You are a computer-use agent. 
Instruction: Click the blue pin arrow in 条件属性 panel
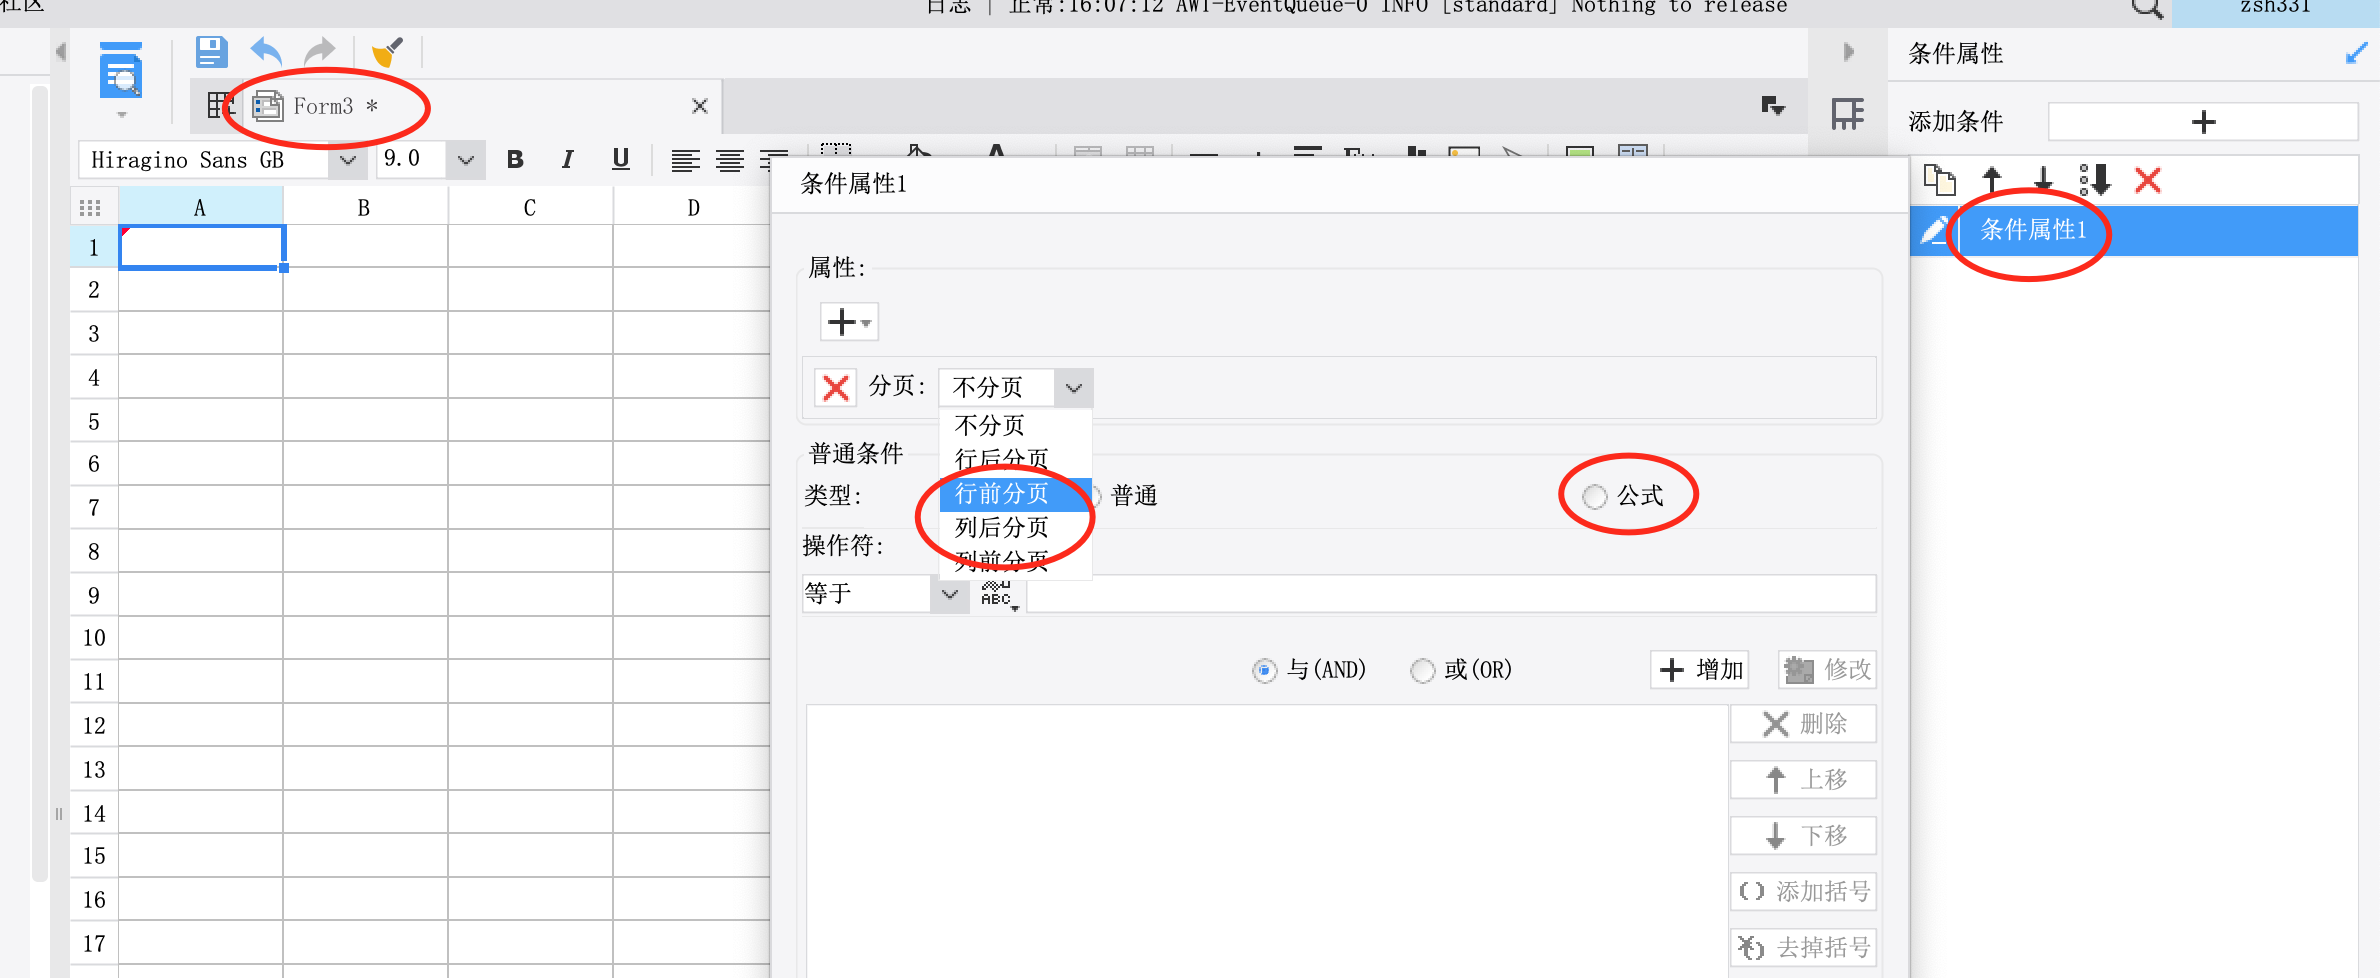tap(2356, 54)
